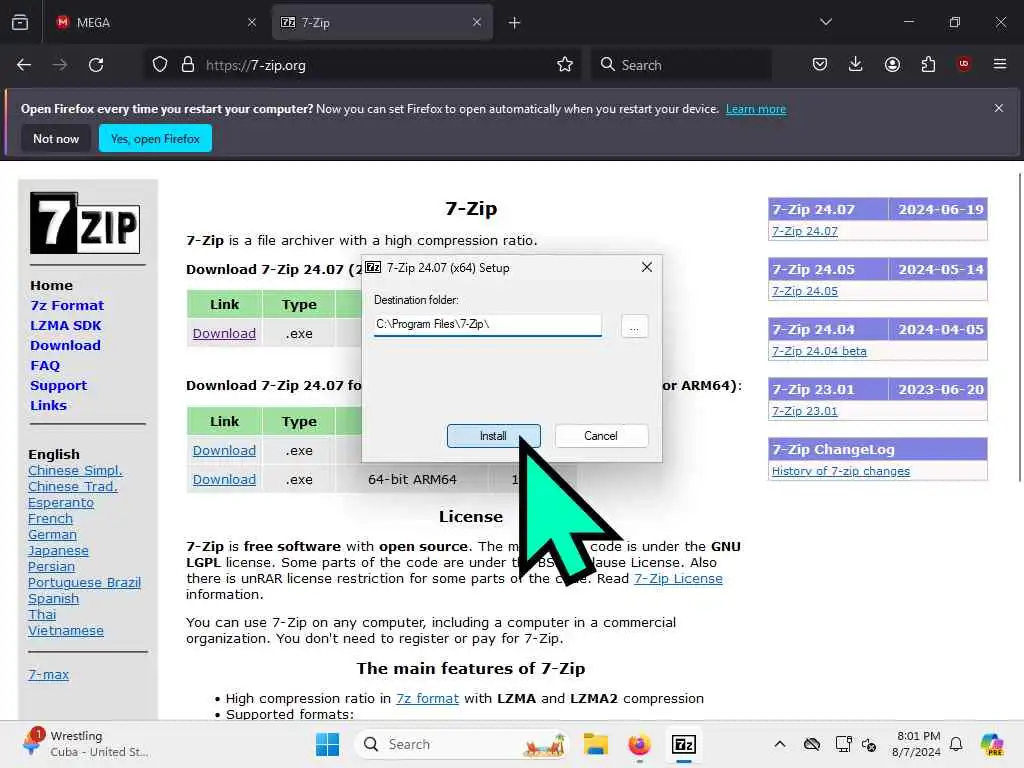Click the forward navigation arrow
1024x768 pixels.
pos(60,65)
